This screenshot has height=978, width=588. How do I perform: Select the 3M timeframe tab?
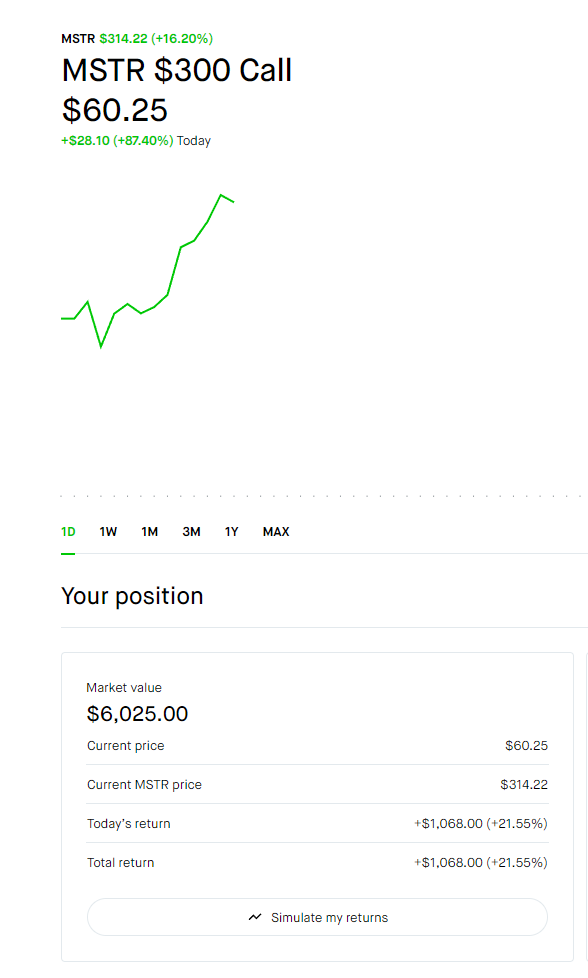pos(191,531)
